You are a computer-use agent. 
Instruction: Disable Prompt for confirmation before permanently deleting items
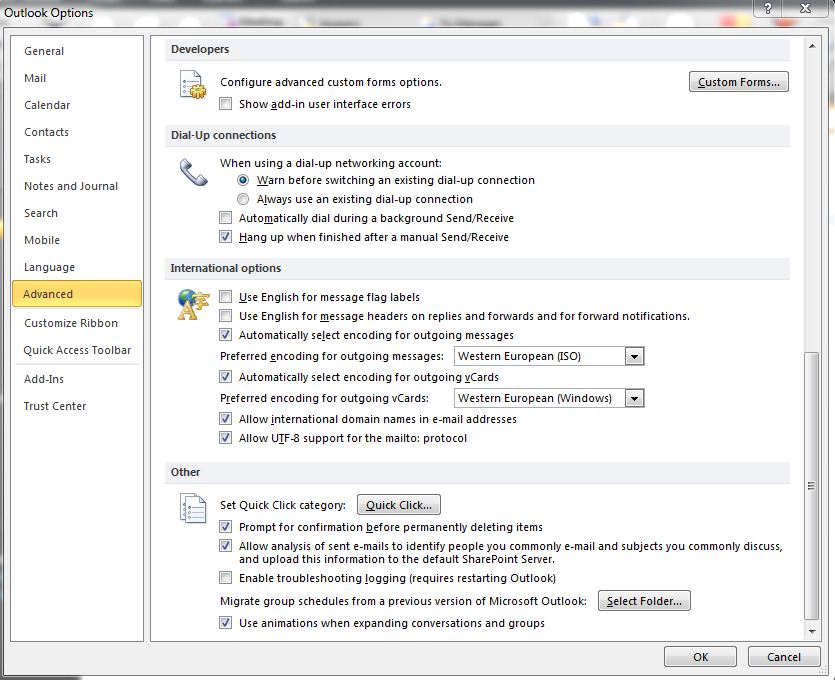coord(226,527)
